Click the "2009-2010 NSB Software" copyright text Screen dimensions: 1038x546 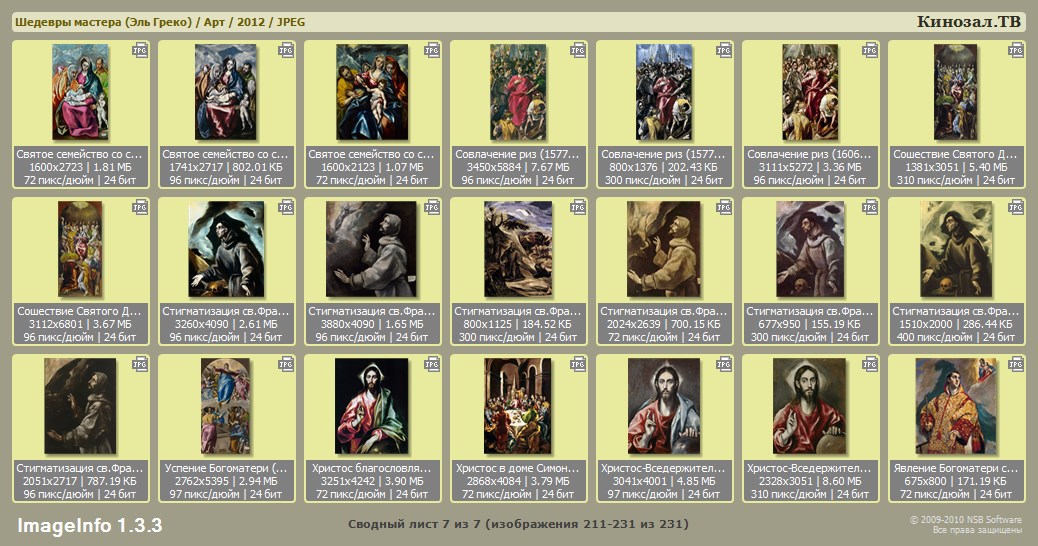(x=966, y=520)
